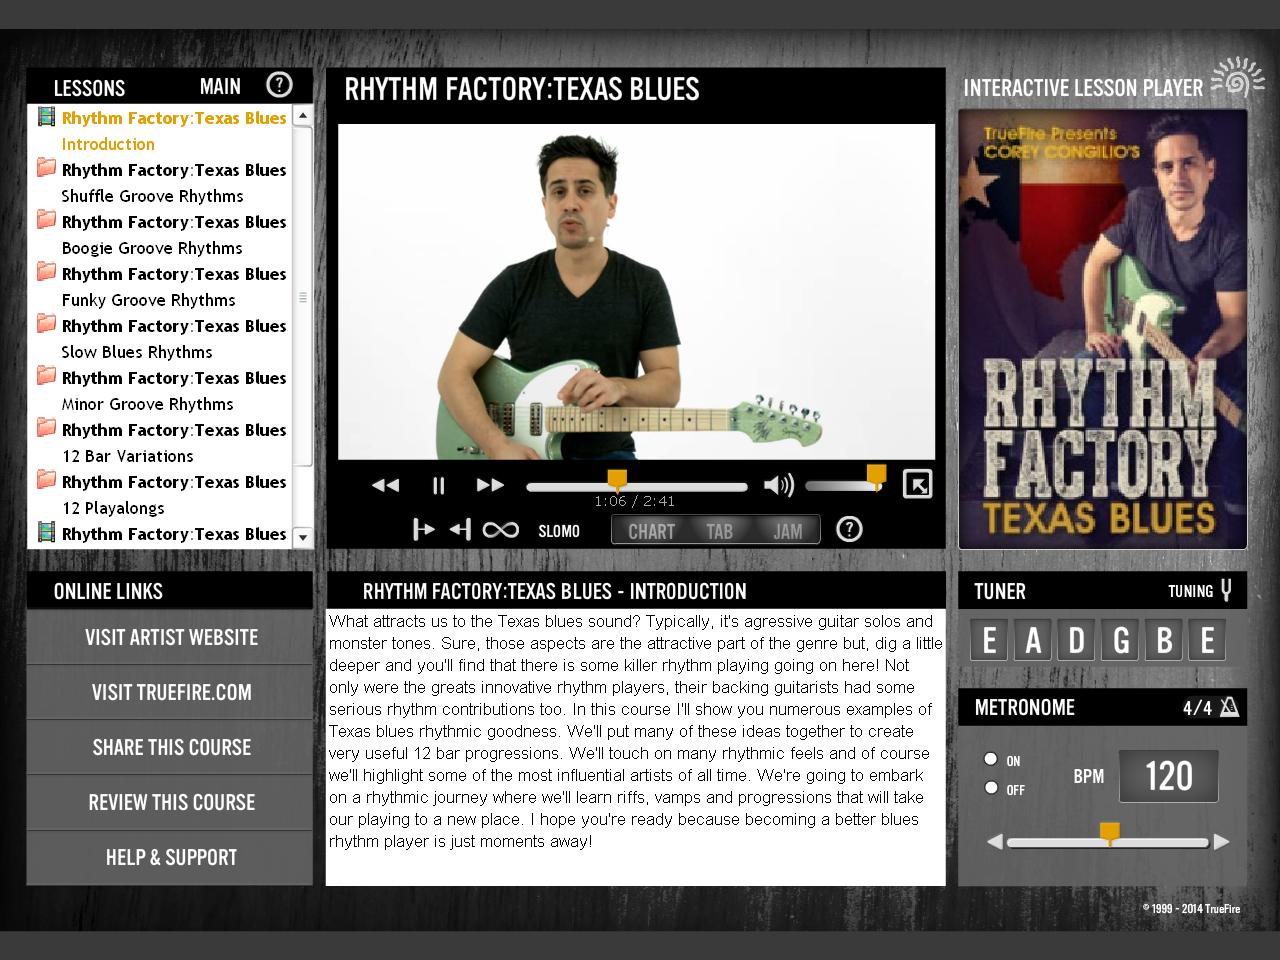This screenshot has width=1280, height=960.
Task: Click volume slider handle
Action: pyautogui.click(x=876, y=476)
